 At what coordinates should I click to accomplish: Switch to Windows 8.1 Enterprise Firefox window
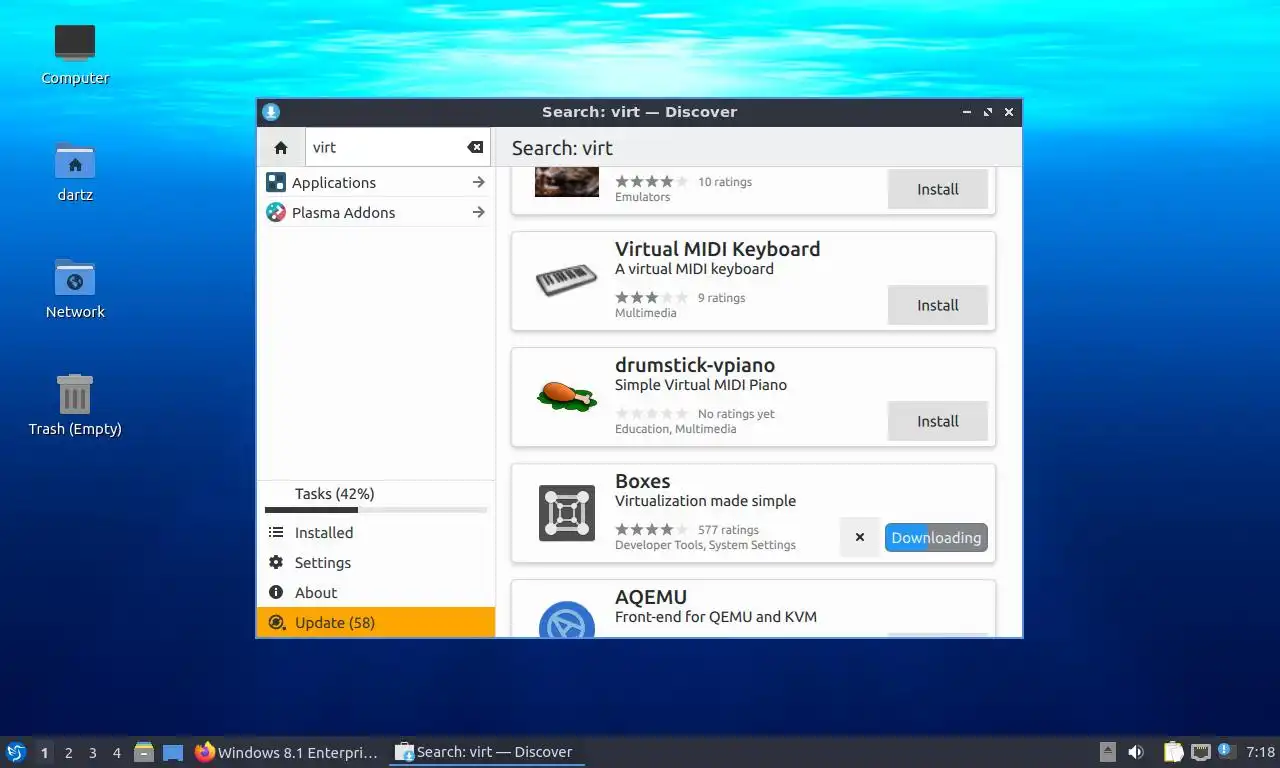288,752
